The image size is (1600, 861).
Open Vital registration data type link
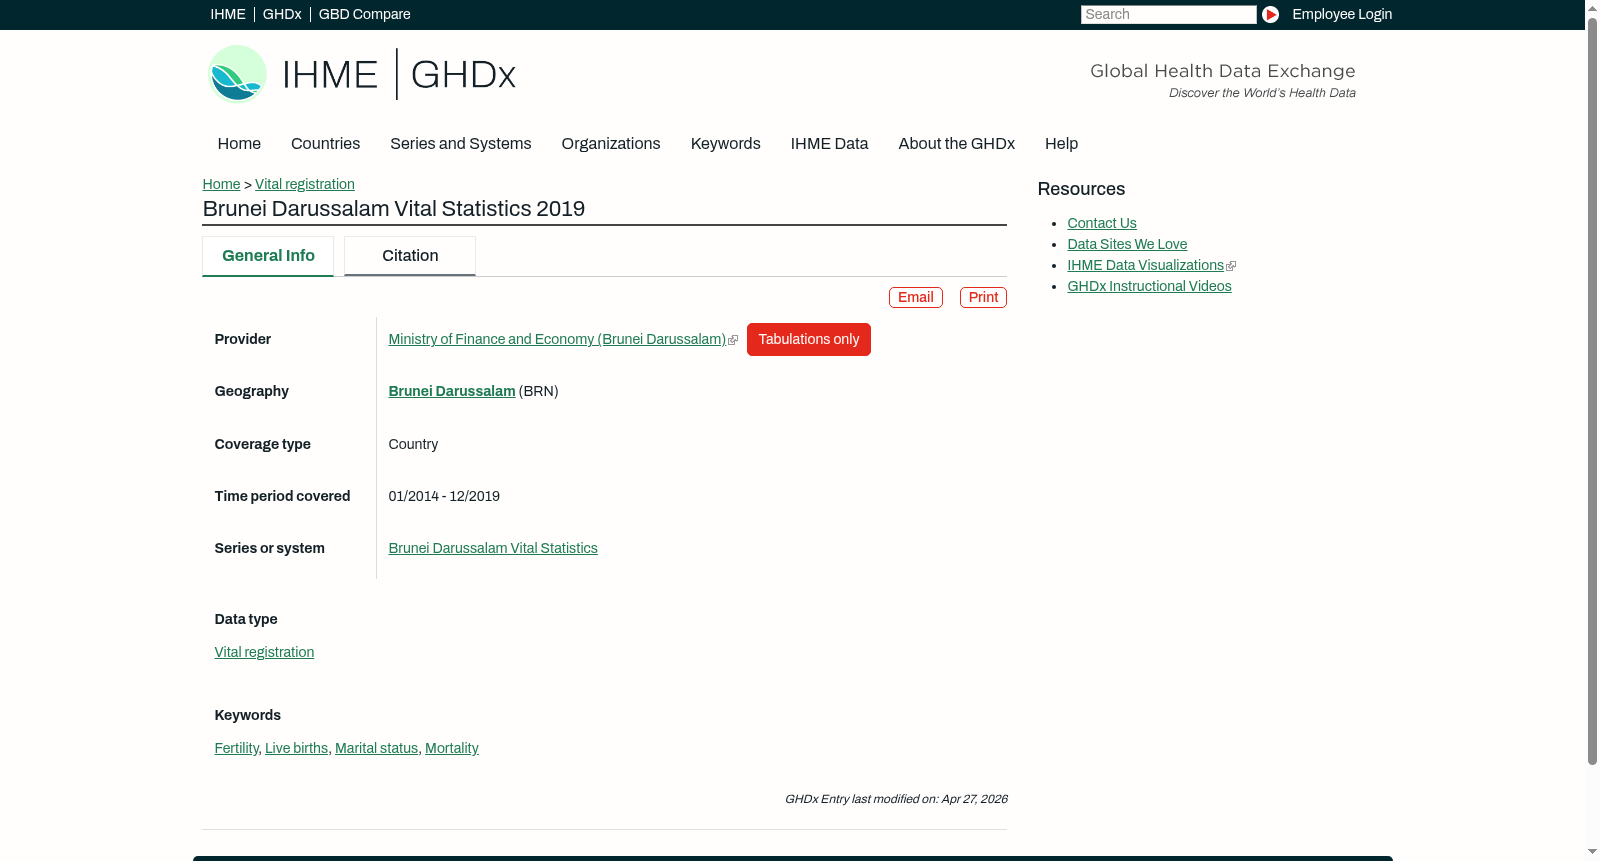click(264, 653)
